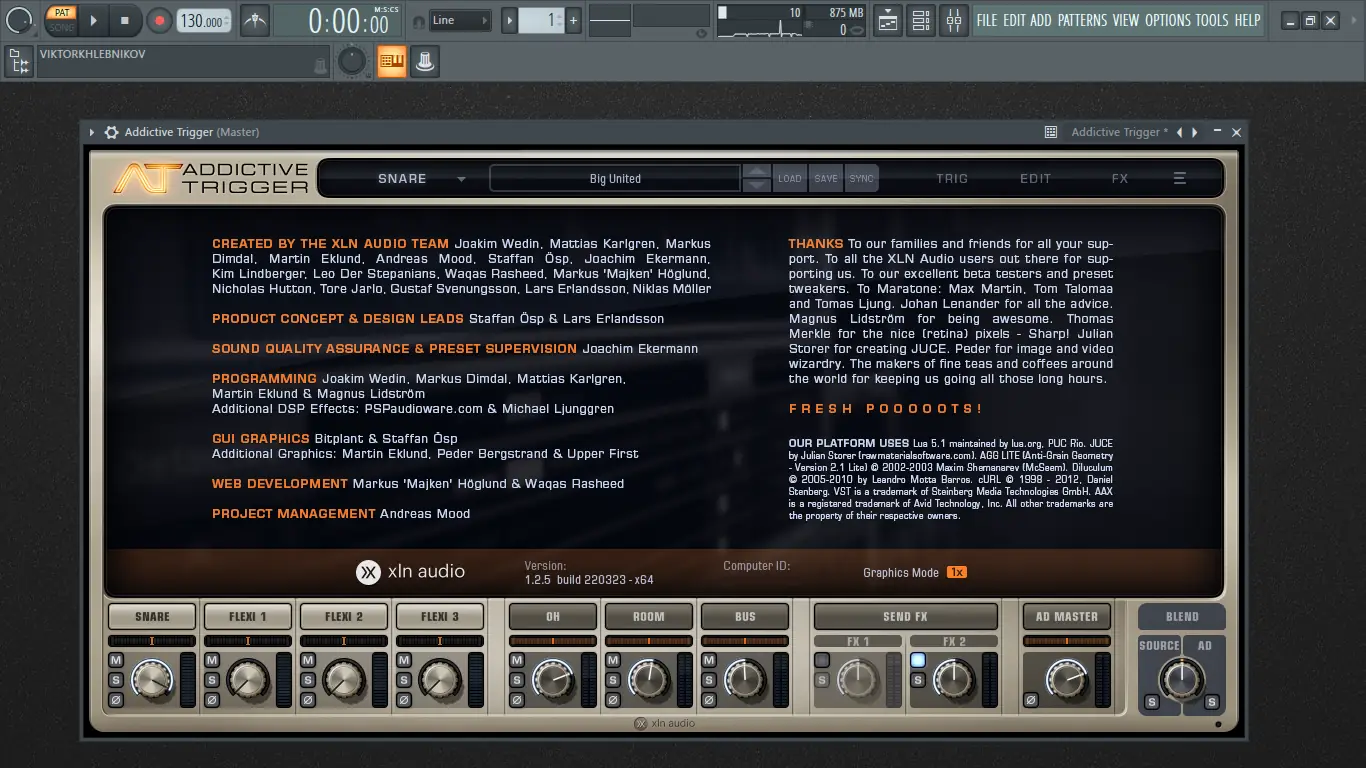Select the FLEXI 1 channel button
Image resolution: width=1366 pixels, height=768 pixels.
point(248,616)
